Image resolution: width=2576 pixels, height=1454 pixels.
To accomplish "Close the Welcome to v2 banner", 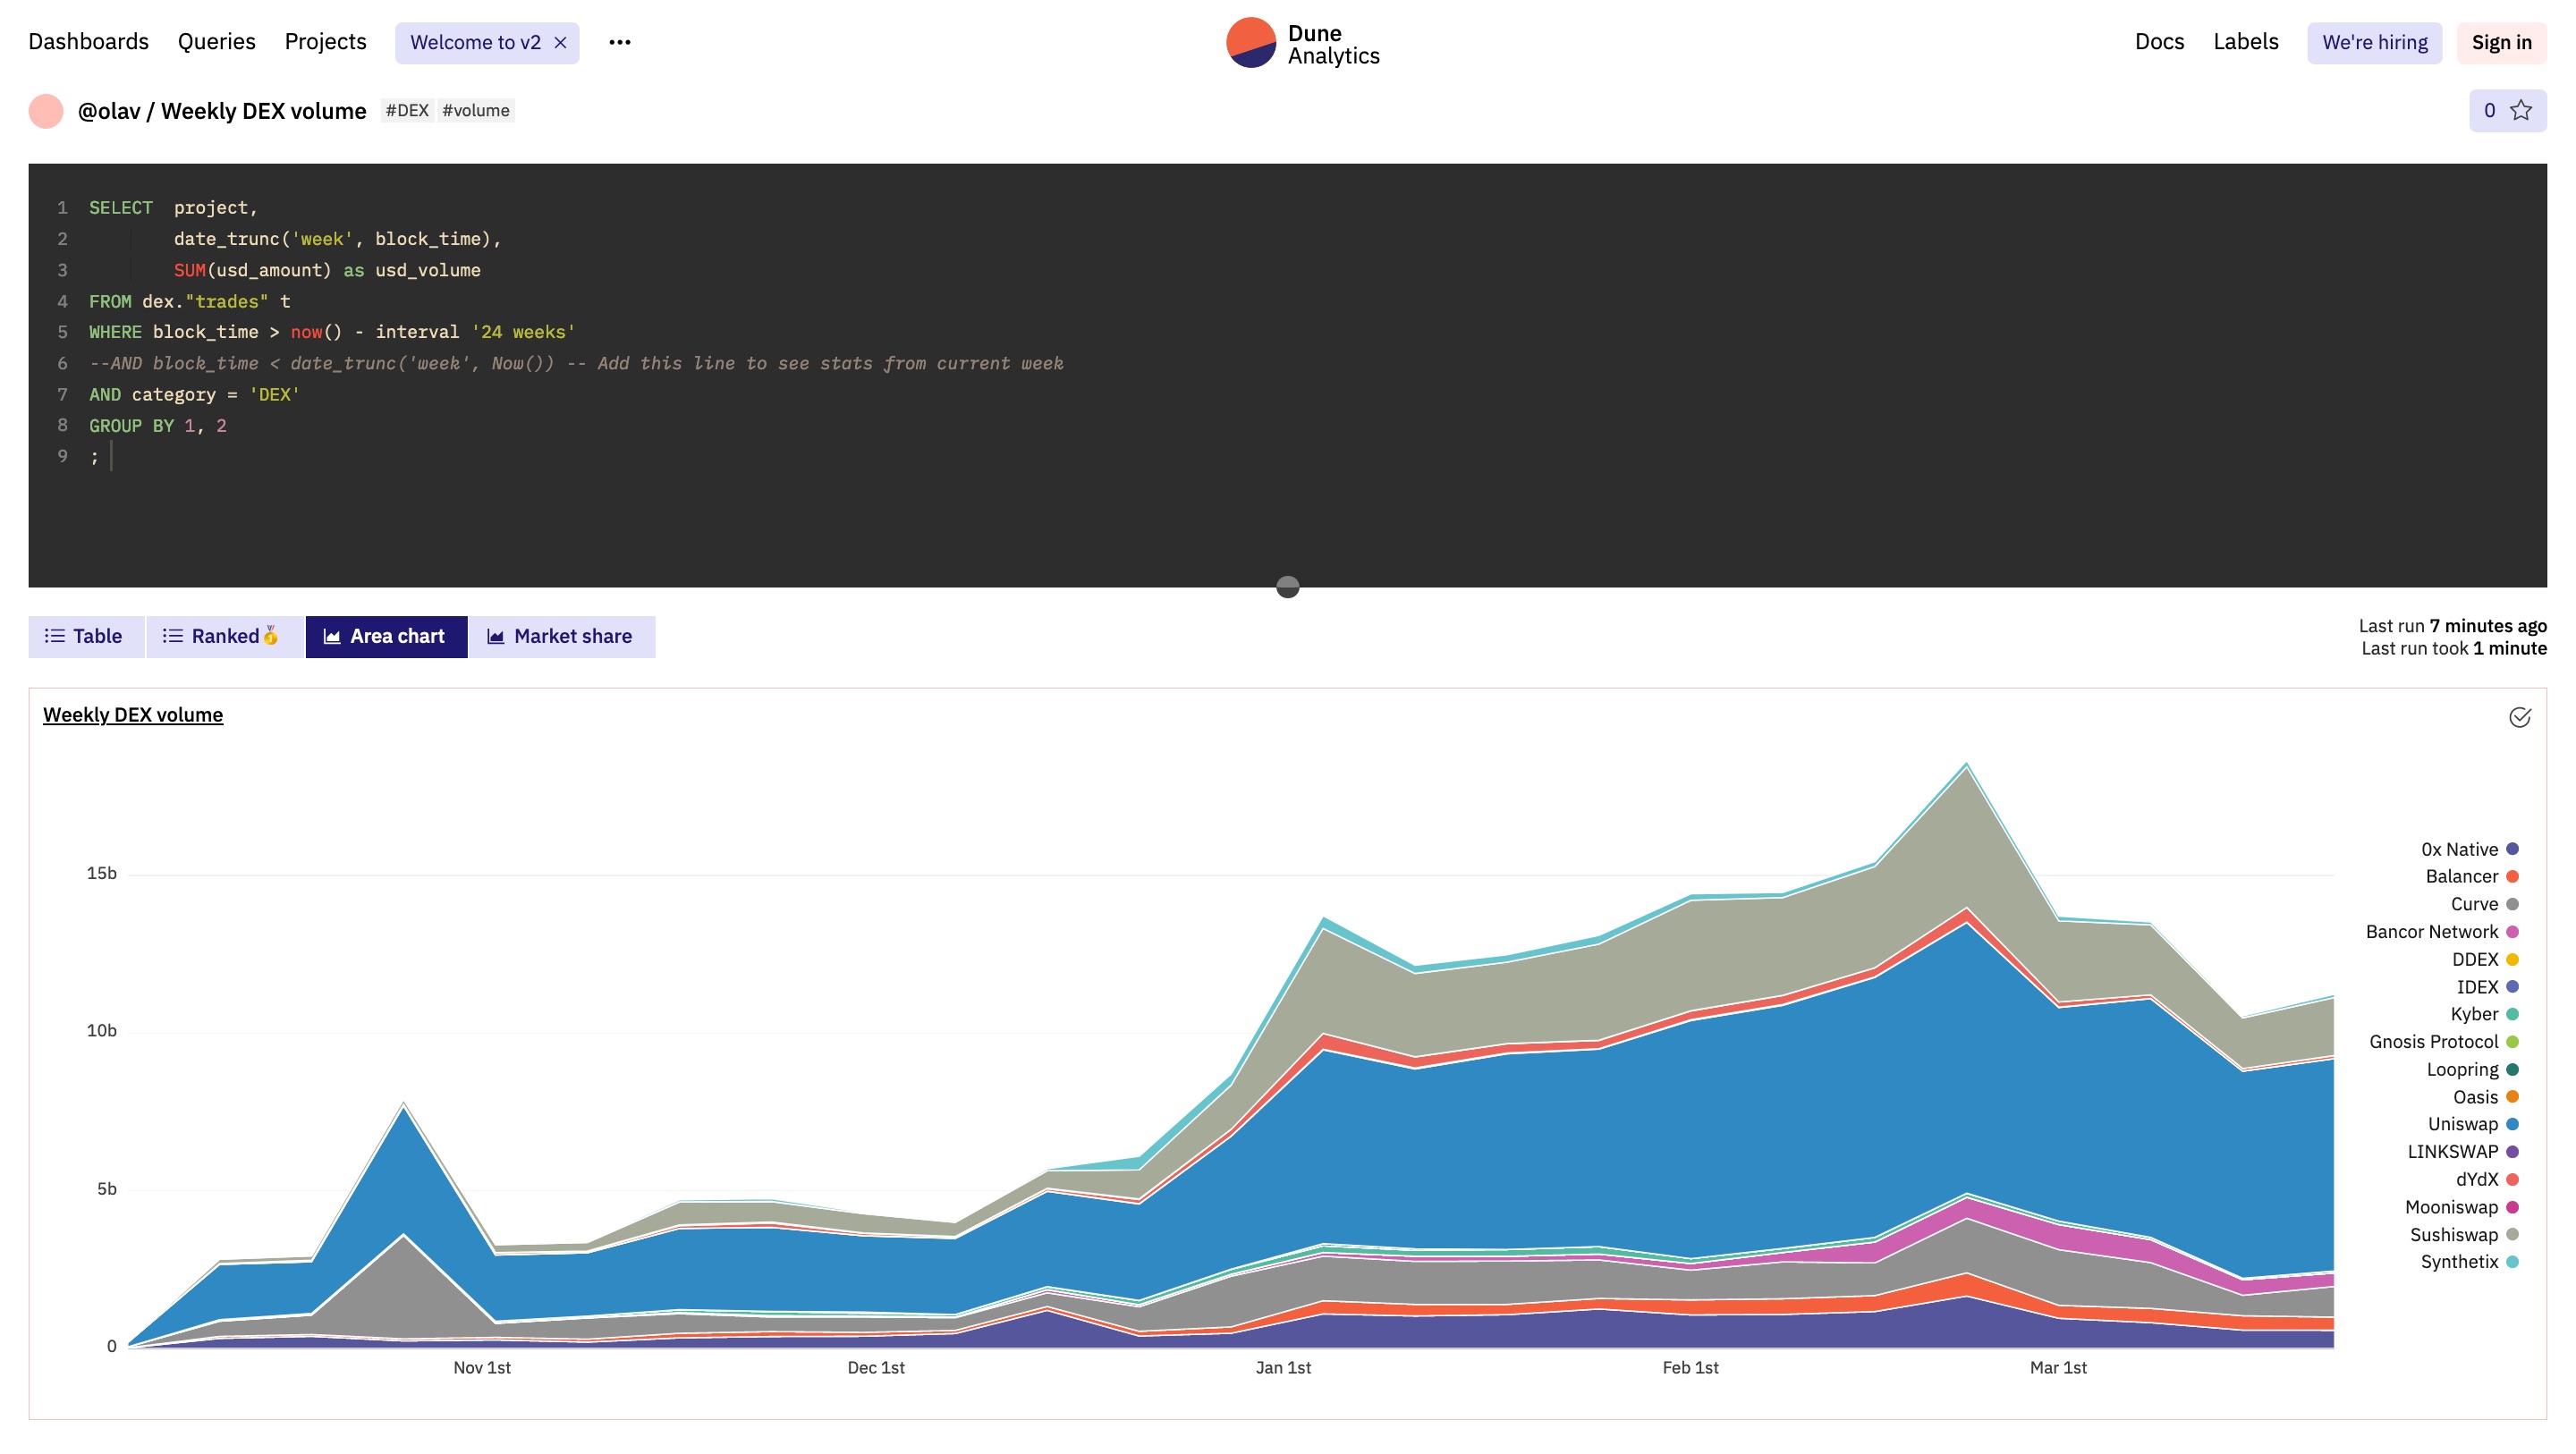I will [x=560, y=42].
